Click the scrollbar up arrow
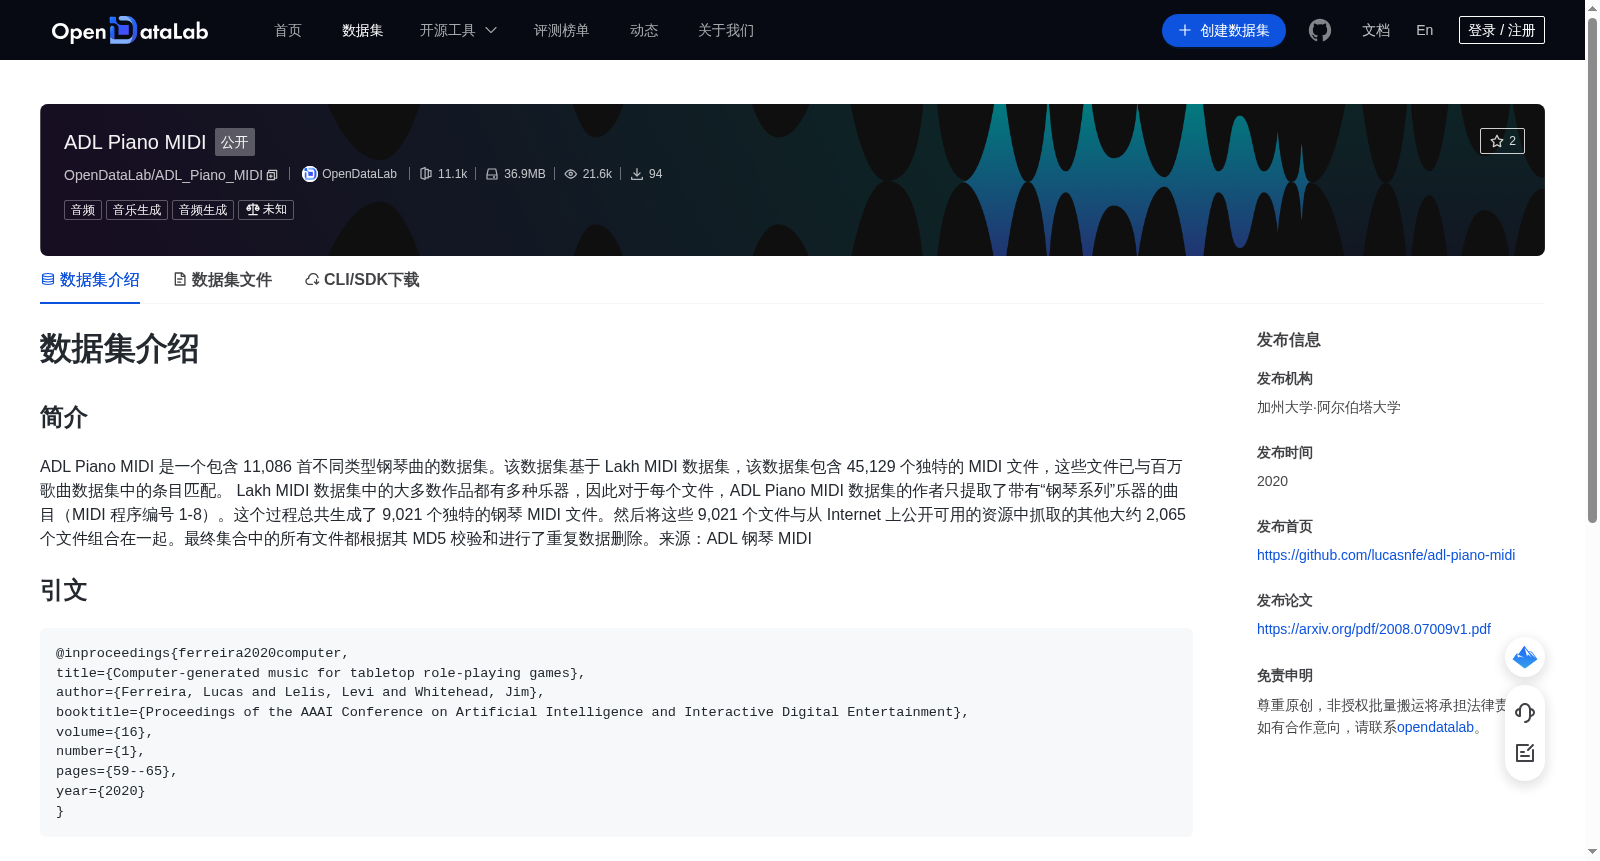This screenshot has height=861, width=1600. click(1592, 8)
